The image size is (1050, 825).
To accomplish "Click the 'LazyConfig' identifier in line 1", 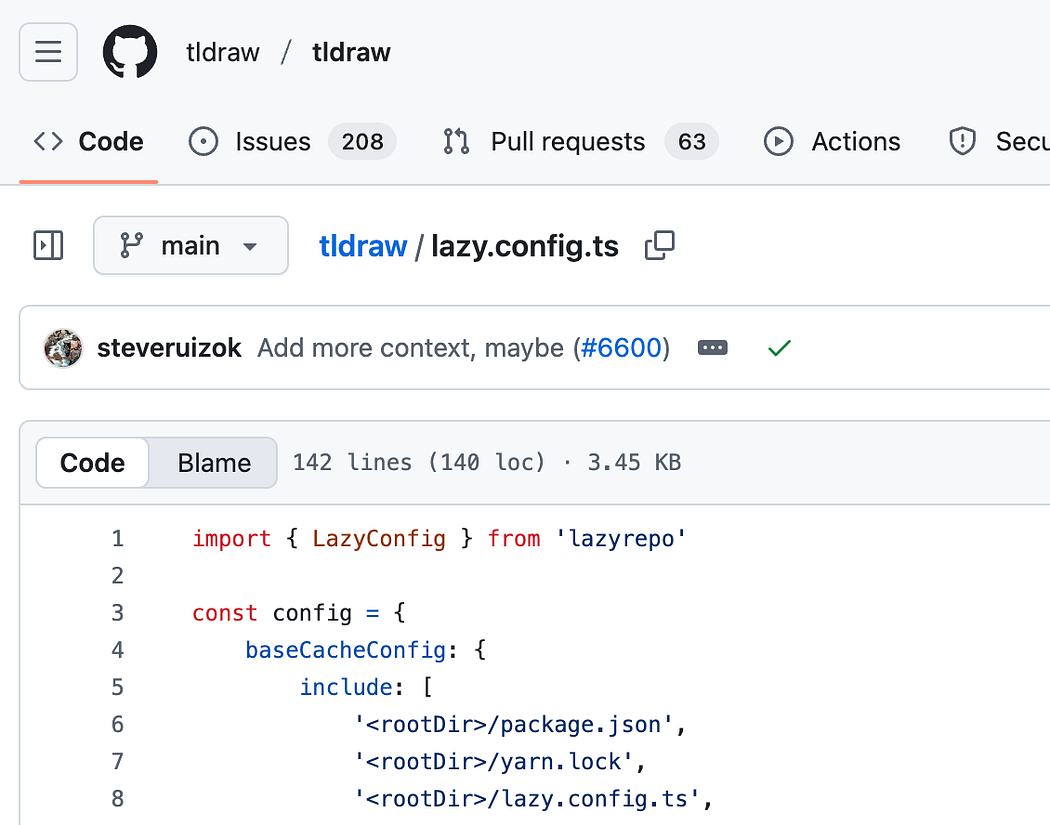I will click(379, 538).
